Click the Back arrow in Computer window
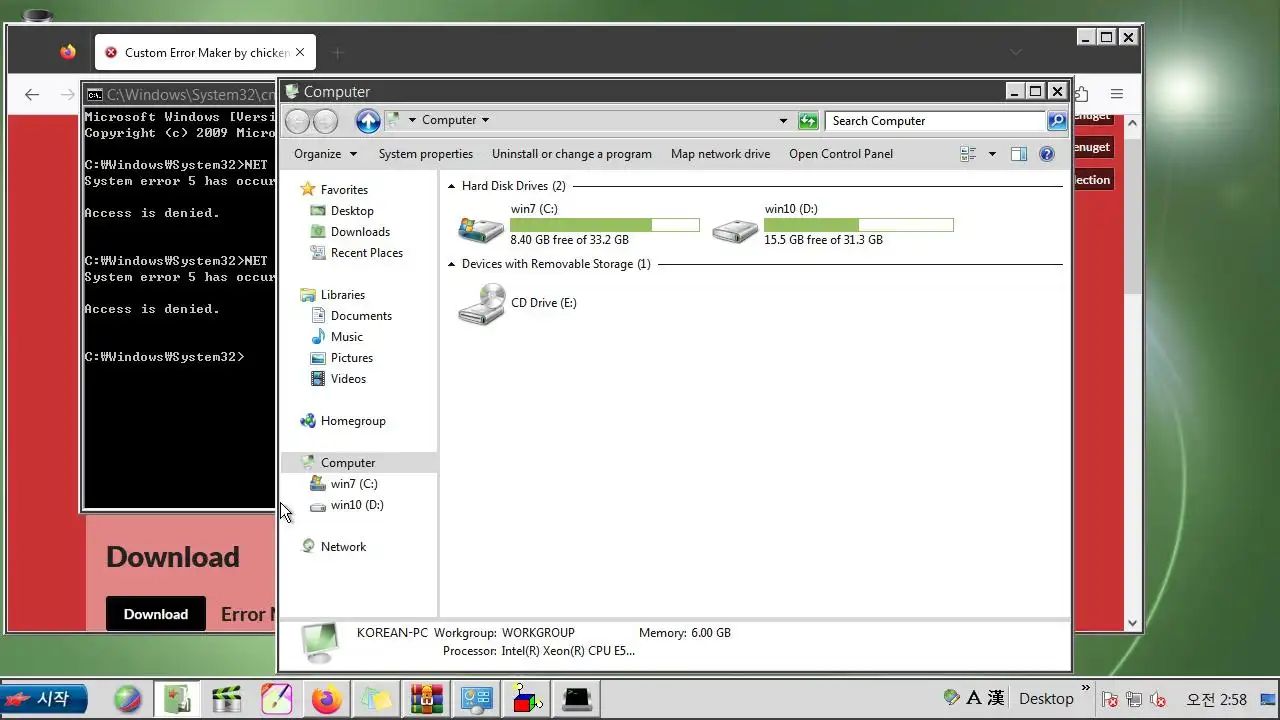This screenshot has height=720, width=1280. coord(297,121)
